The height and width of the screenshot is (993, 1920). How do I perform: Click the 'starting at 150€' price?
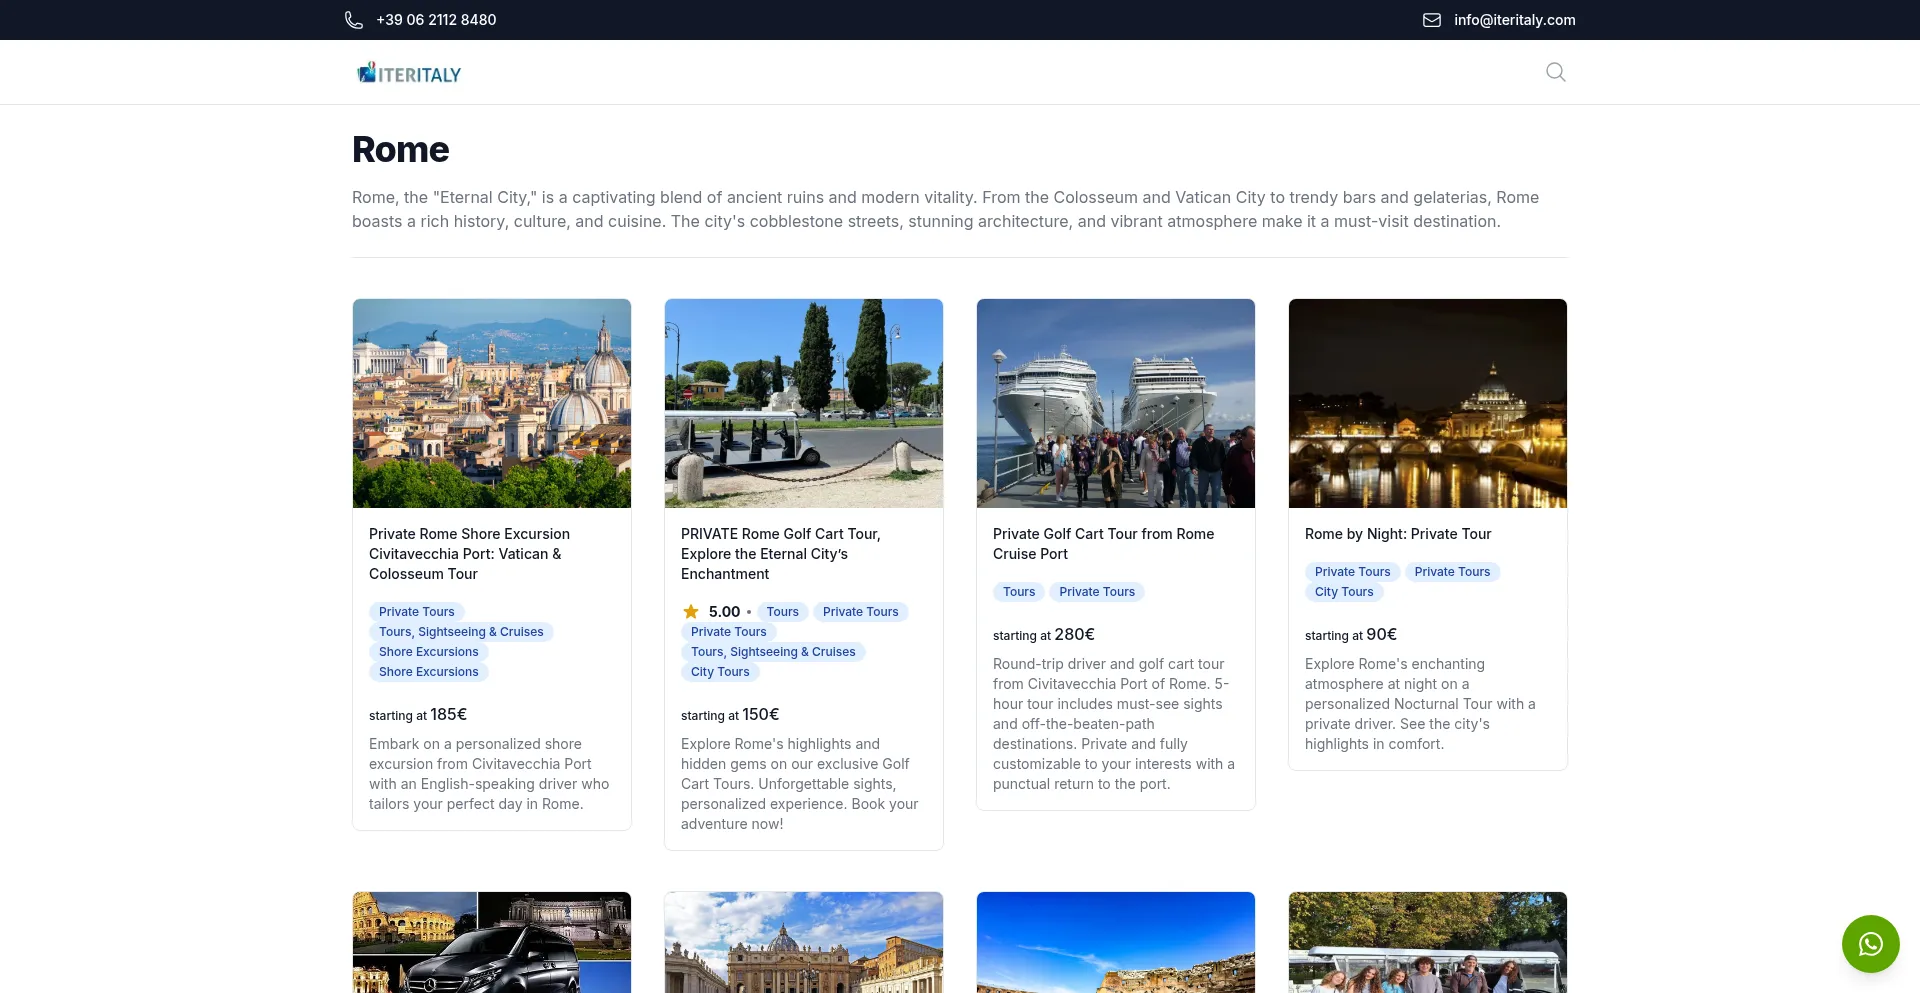click(x=730, y=715)
